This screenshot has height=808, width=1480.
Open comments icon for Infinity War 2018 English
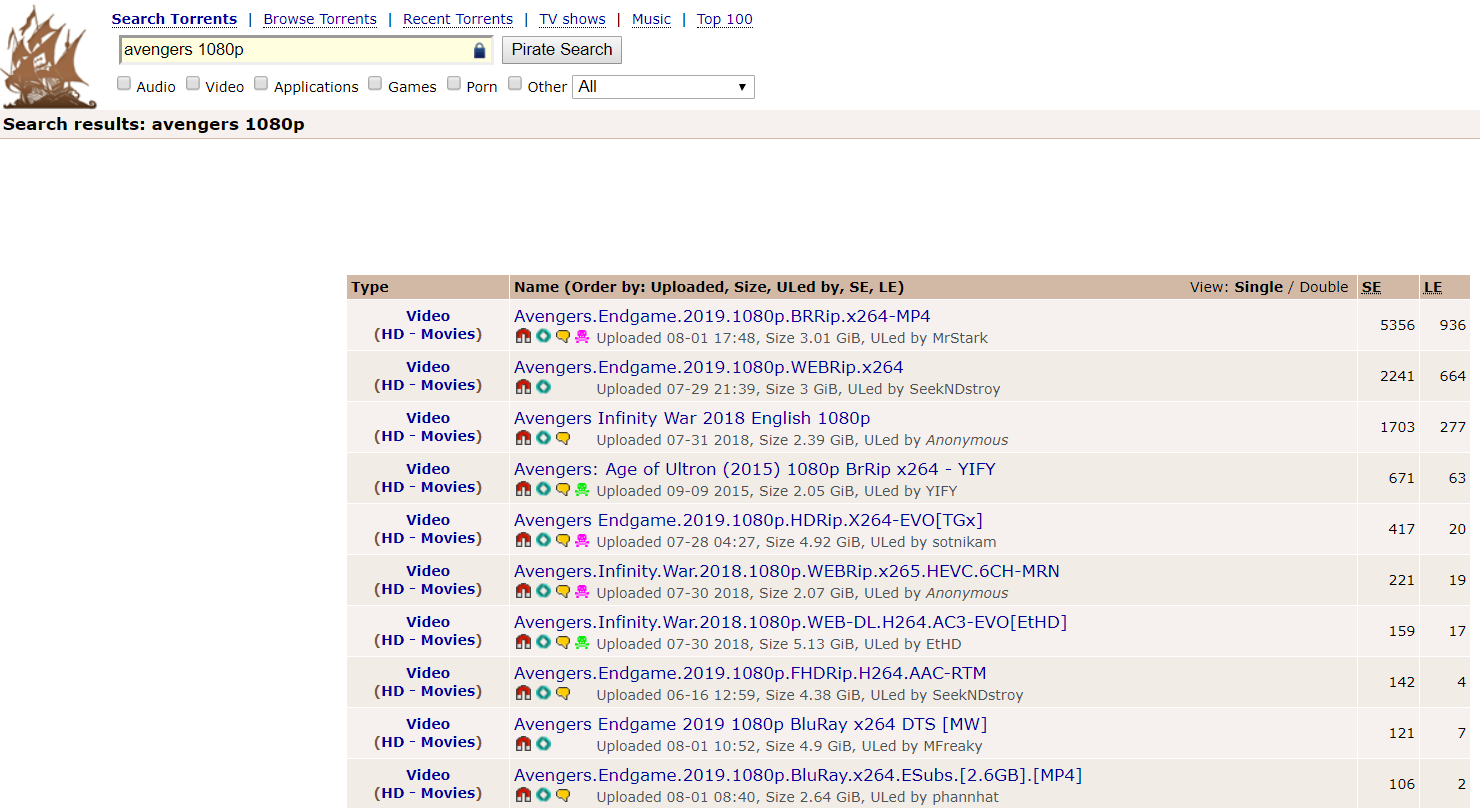(563, 439)
